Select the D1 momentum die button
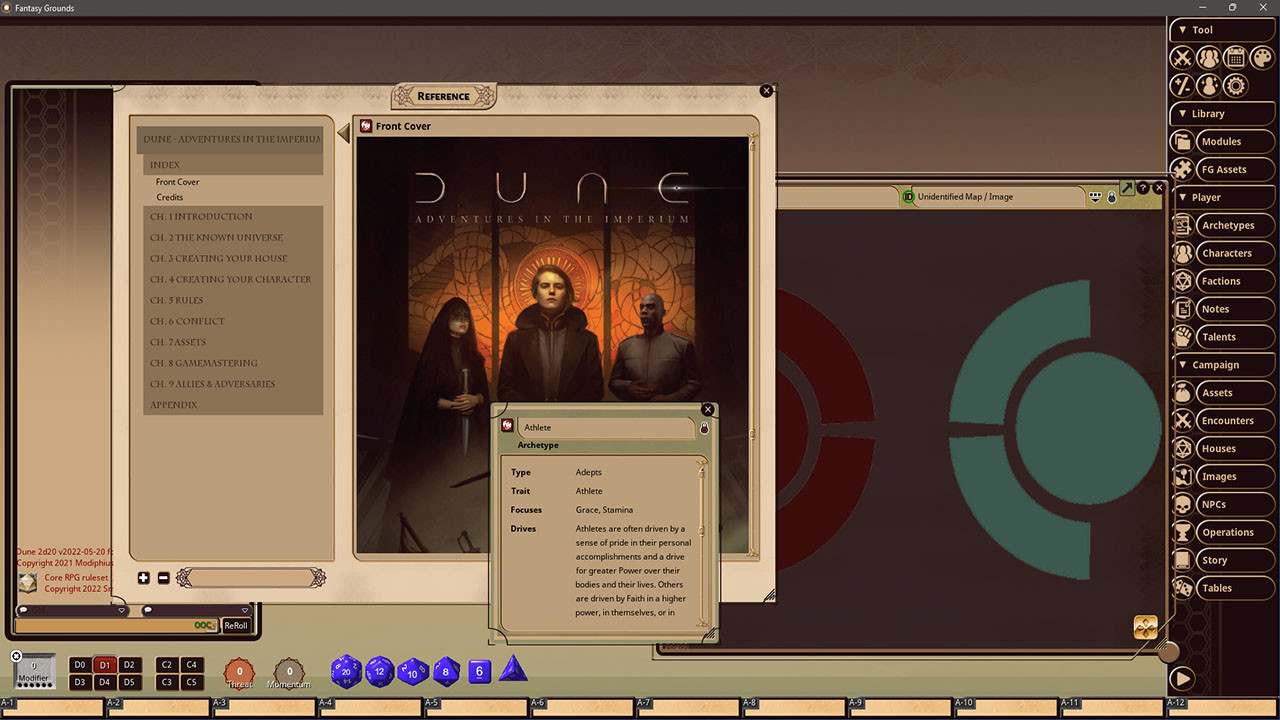 (x=105, y=664)
